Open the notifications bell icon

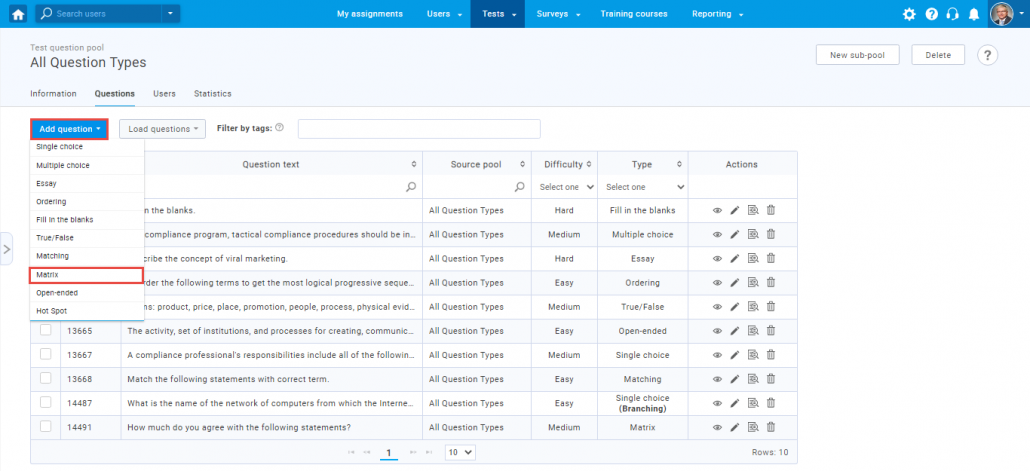pyautogui.click(x=973, y=14)
